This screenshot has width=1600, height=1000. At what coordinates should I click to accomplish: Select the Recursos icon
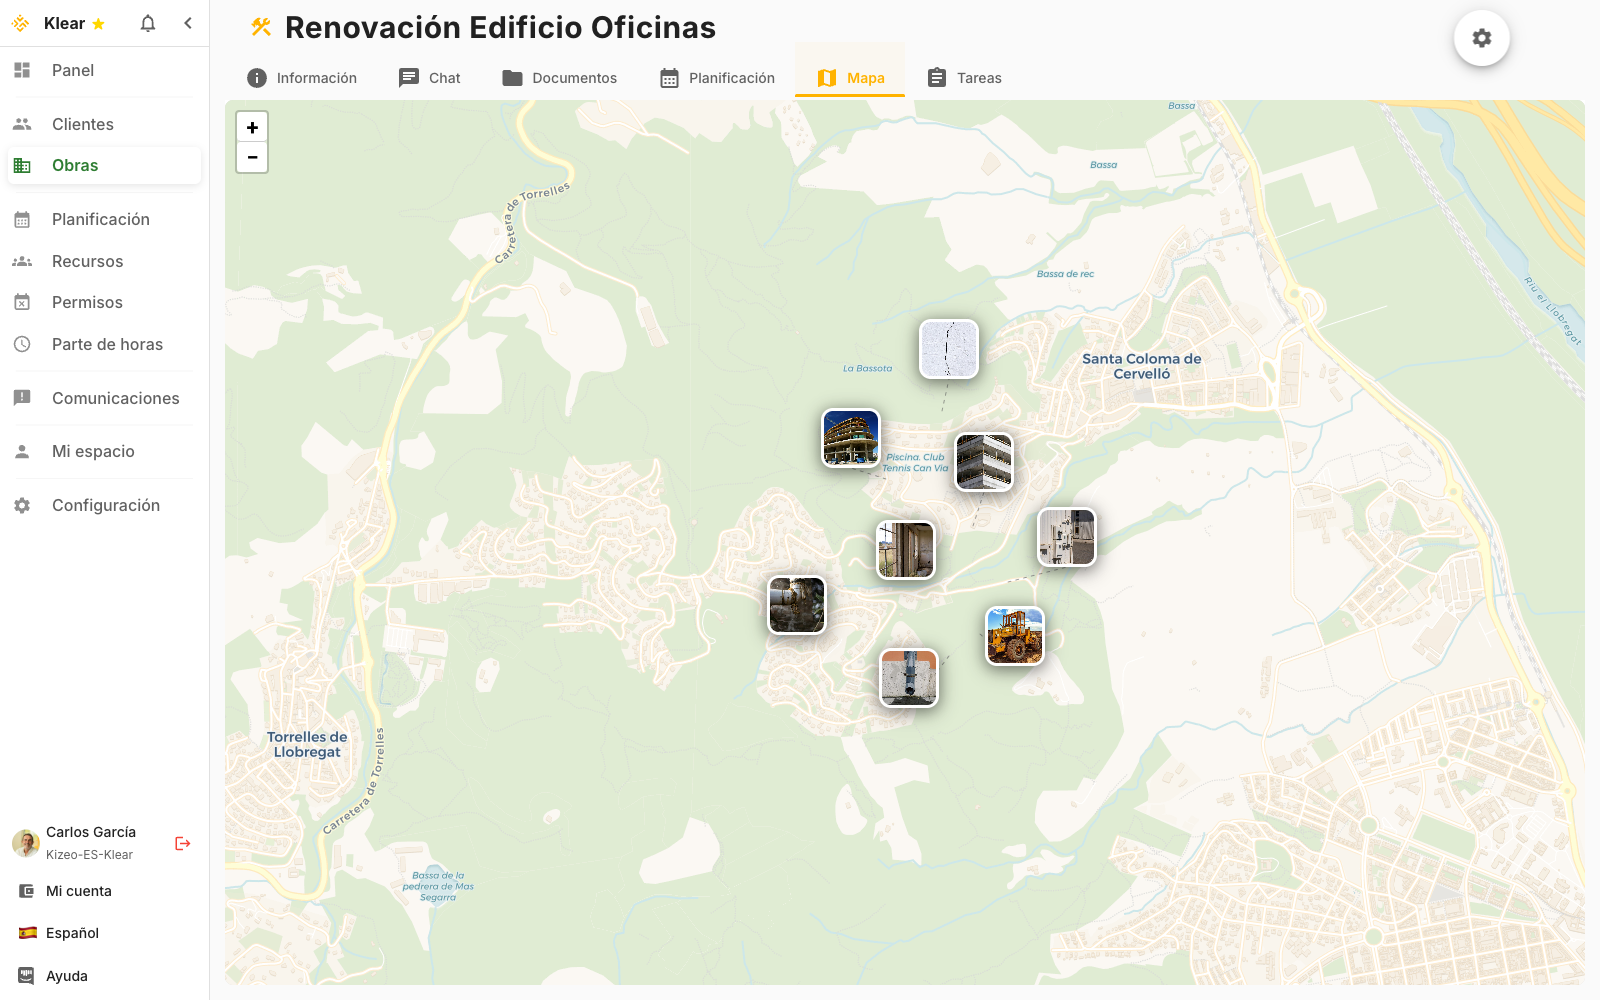point(22,261)
